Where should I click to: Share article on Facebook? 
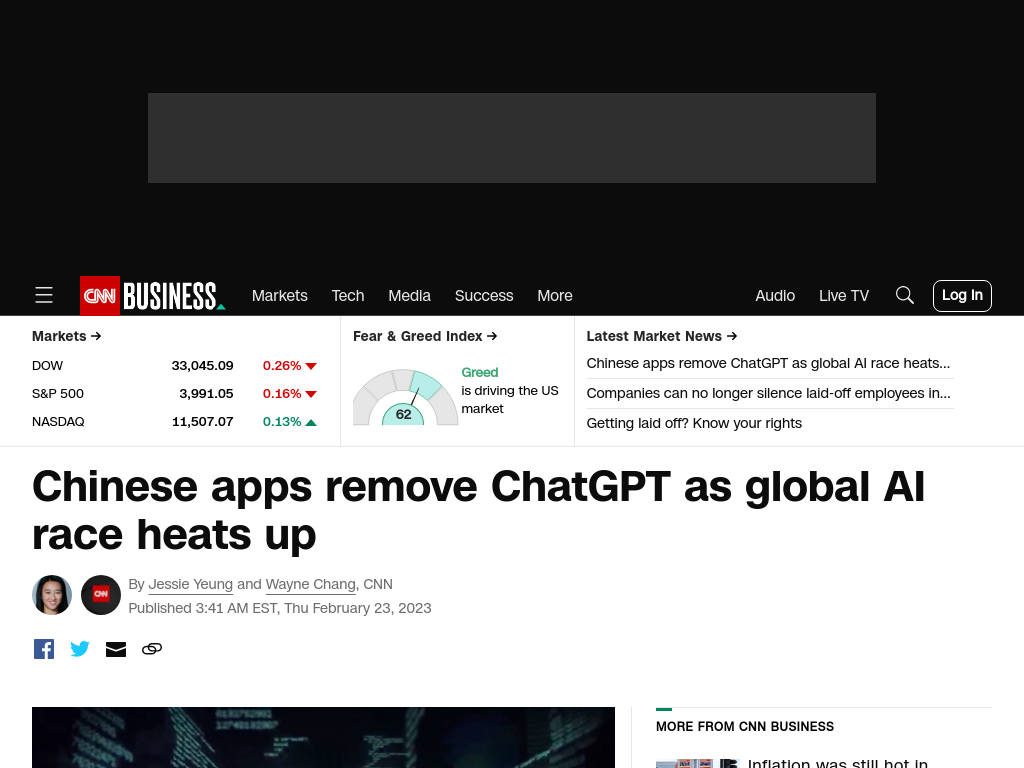point(44,649)
